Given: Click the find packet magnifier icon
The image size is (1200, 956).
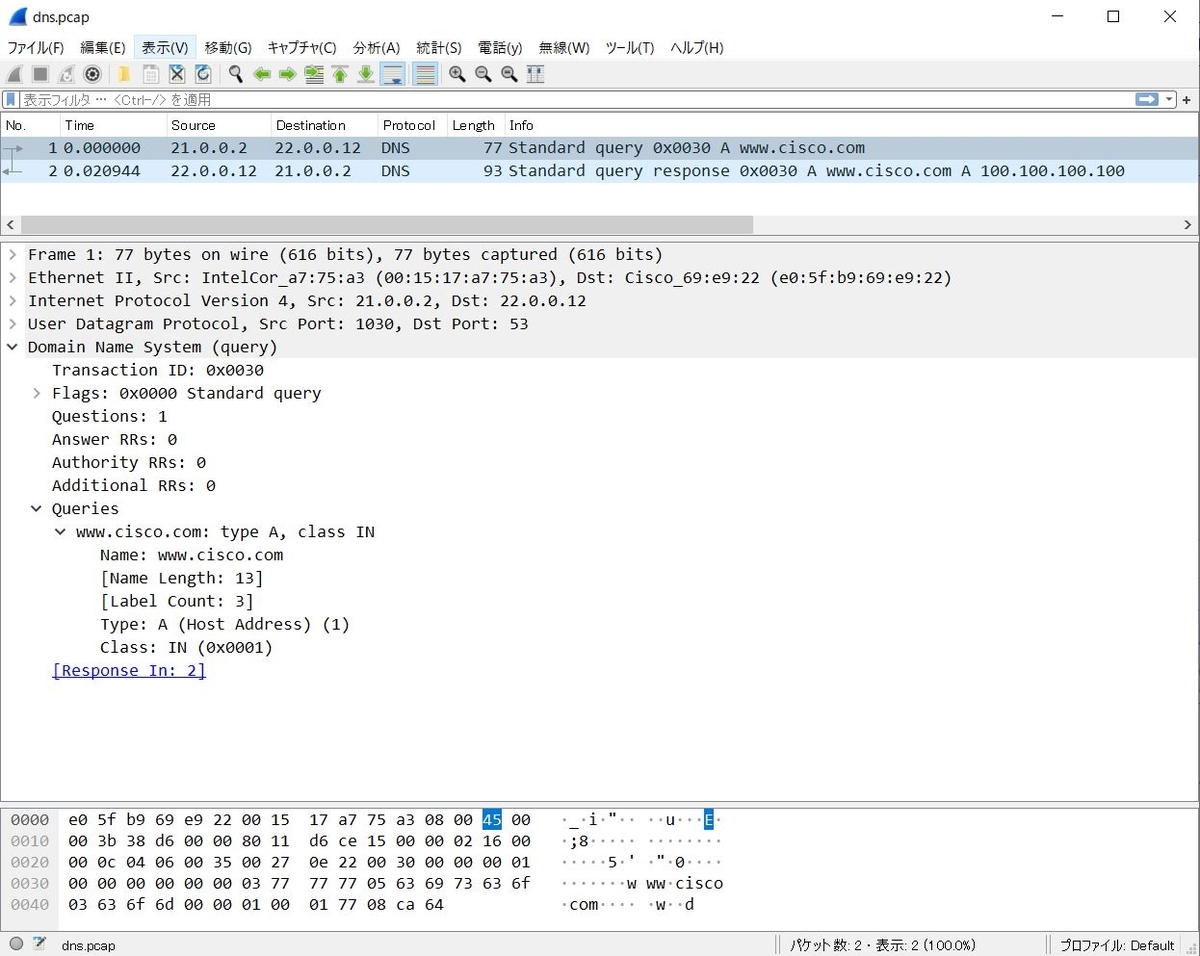Looking at the screenshot, I should pyautogui.click(x=236, y=74).
